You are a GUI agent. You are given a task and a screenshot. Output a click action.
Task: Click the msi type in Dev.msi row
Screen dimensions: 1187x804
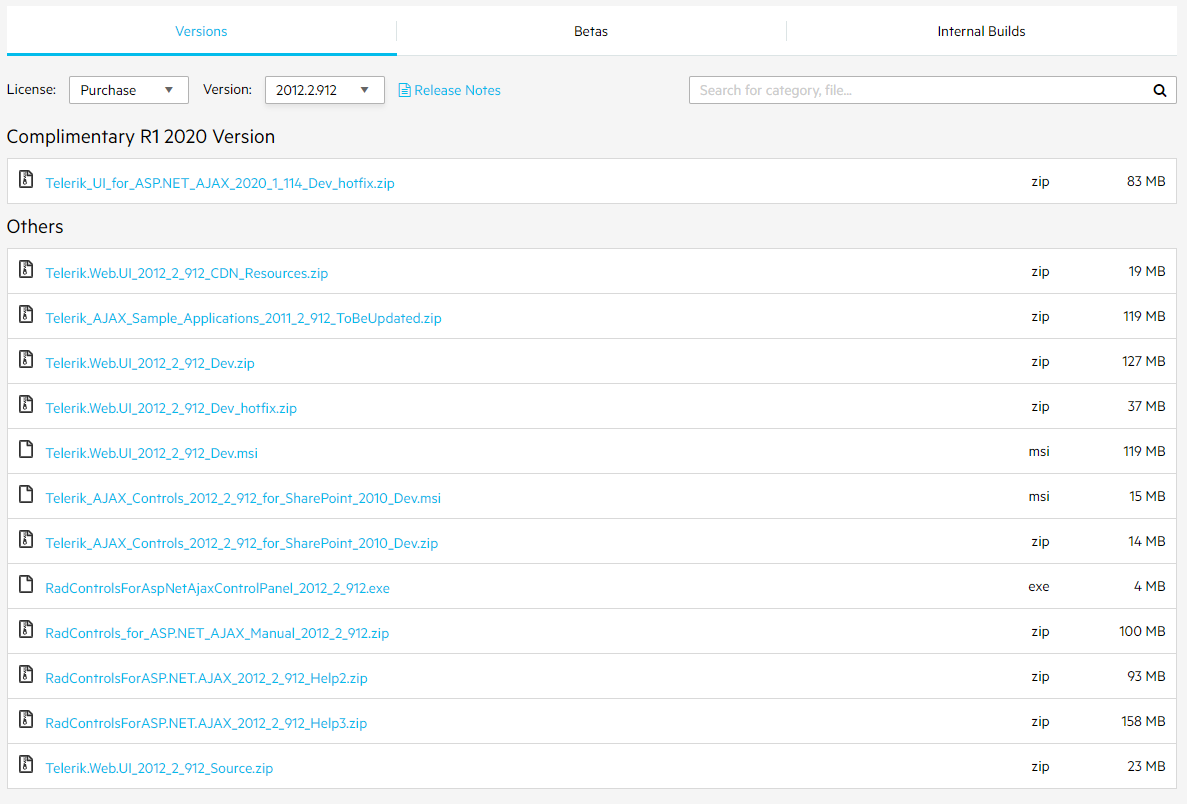tap(1039, 452)
